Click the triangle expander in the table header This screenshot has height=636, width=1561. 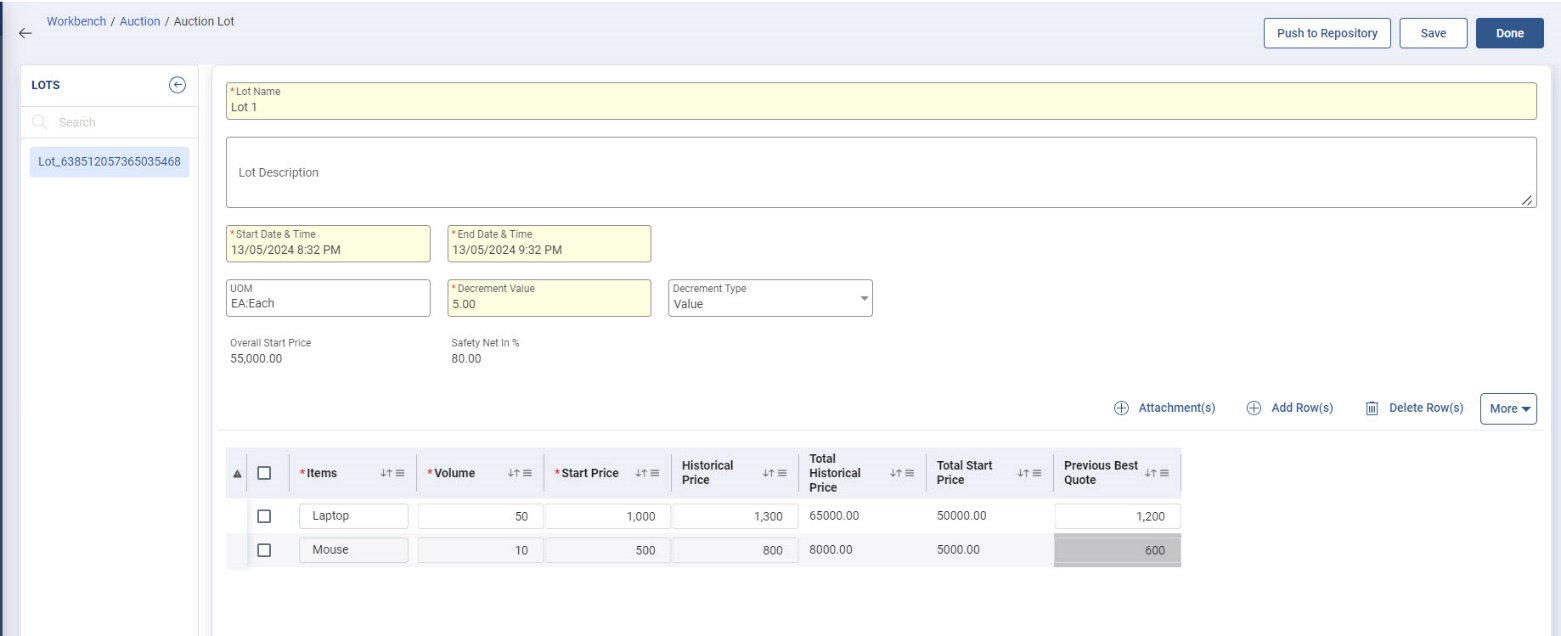[238, 474]
